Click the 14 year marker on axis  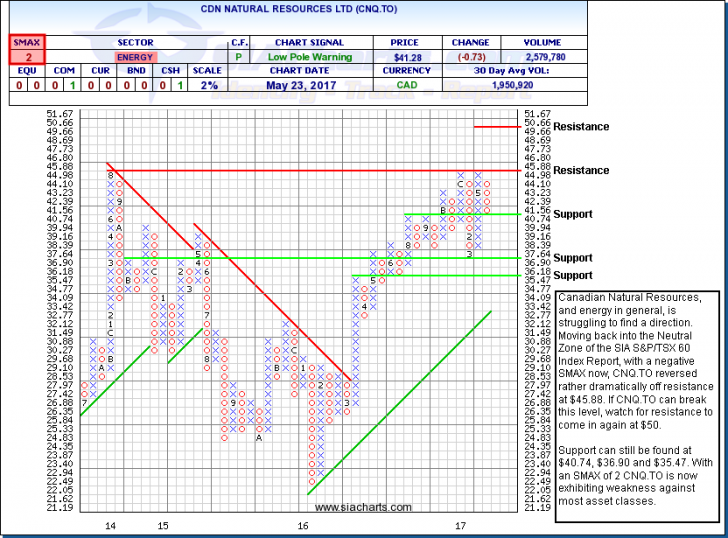(x=109, y=524)
